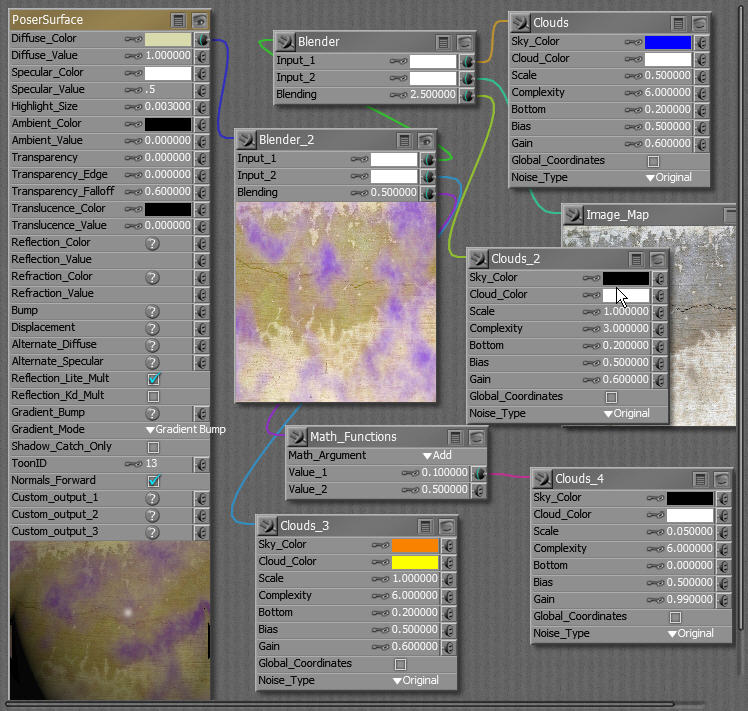Click the Clouds_3 Sky_Color plug icon
Screen dimensions: 748x711
pyautogui.click(x=448, y=545)
